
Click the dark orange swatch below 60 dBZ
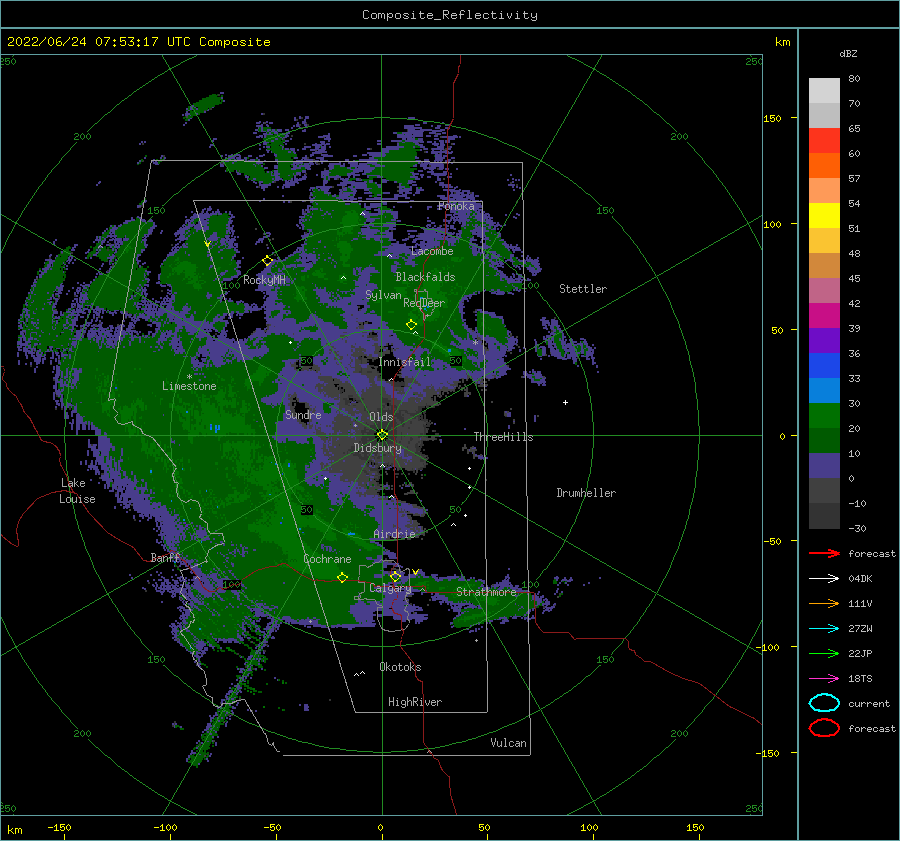pos(824,166)
